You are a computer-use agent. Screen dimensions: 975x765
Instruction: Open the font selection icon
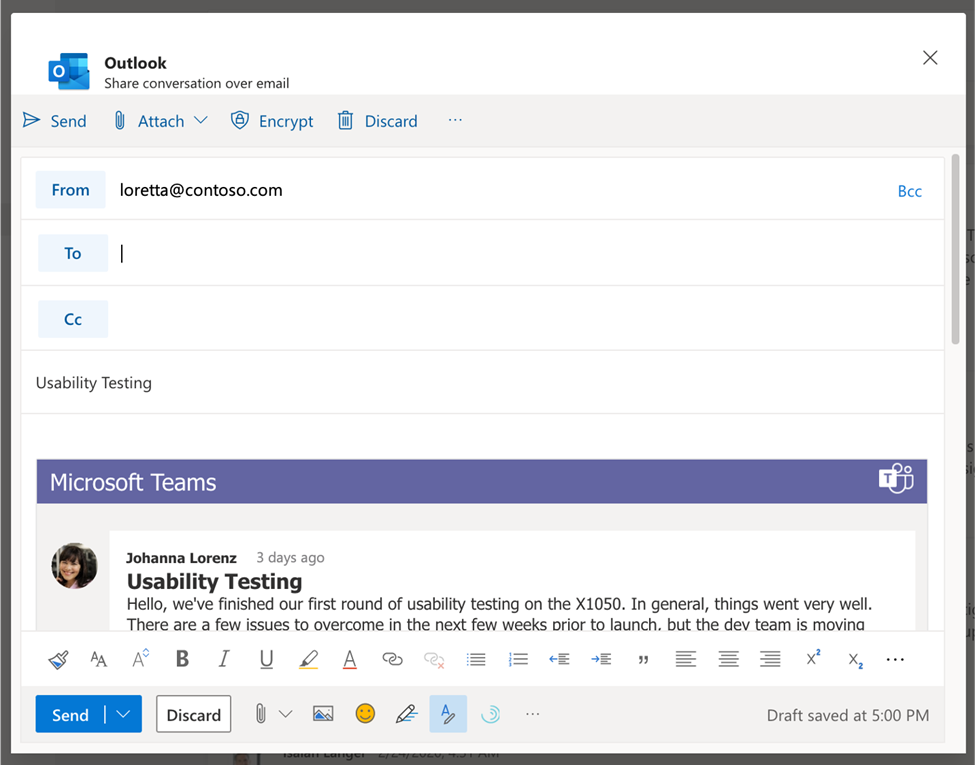[98, 659]
